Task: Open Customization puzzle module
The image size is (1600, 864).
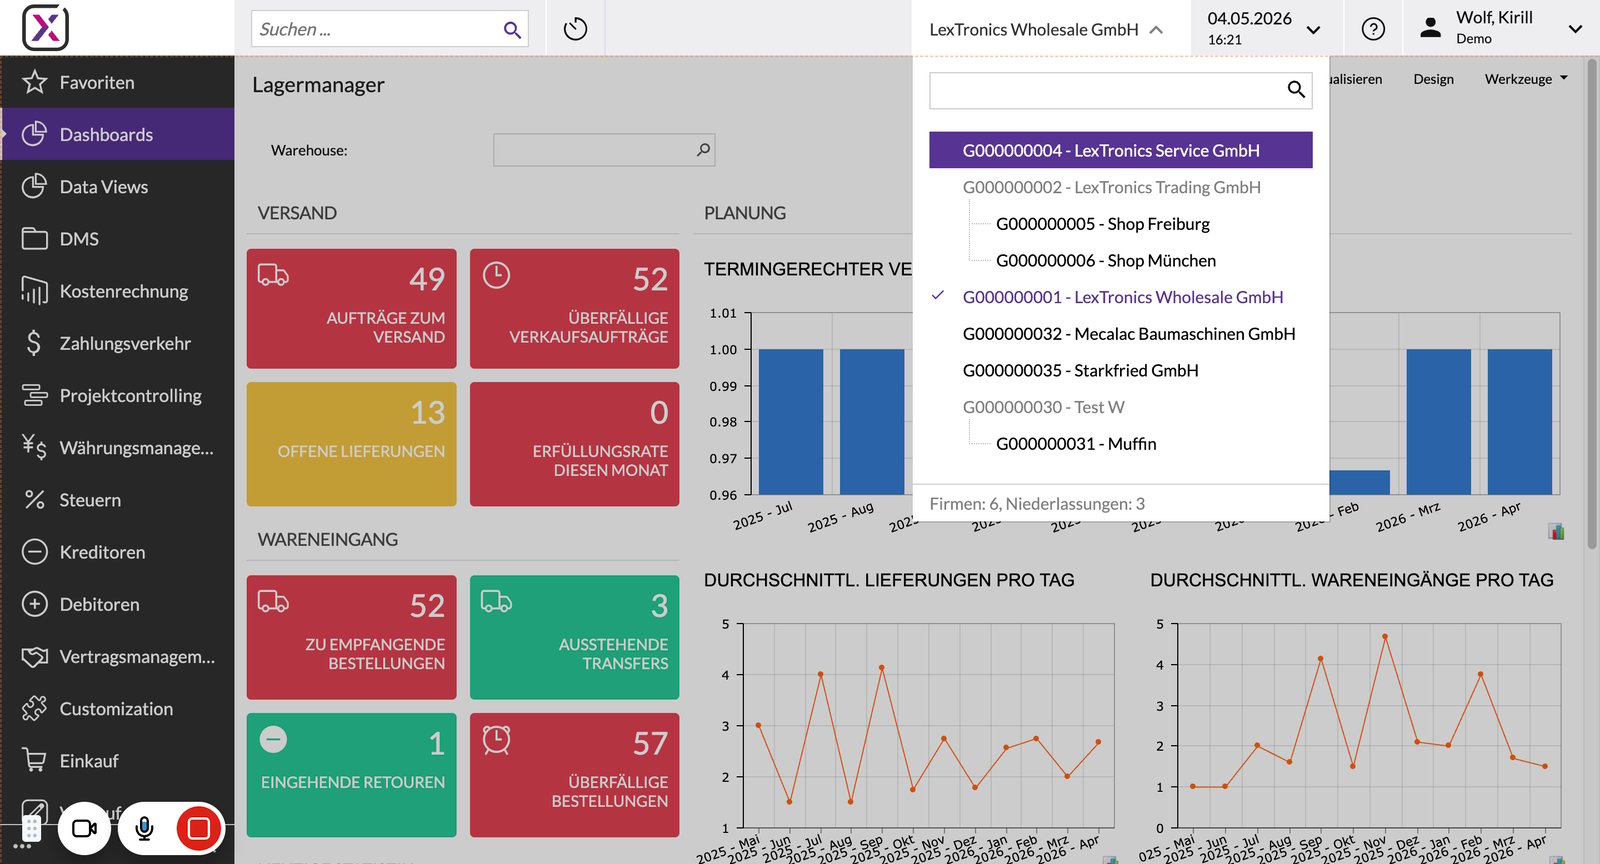Action: [x=117, y=708]
